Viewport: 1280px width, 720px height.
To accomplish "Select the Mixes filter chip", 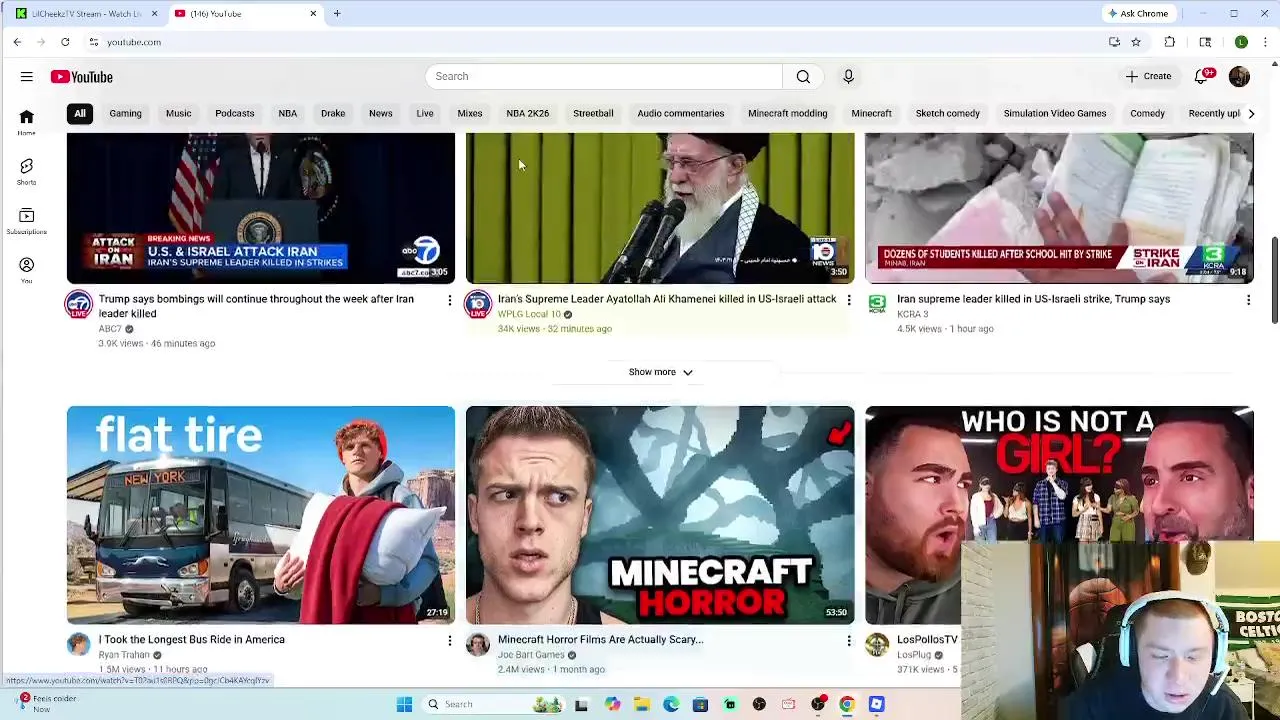I will click(x=469, y=113).
